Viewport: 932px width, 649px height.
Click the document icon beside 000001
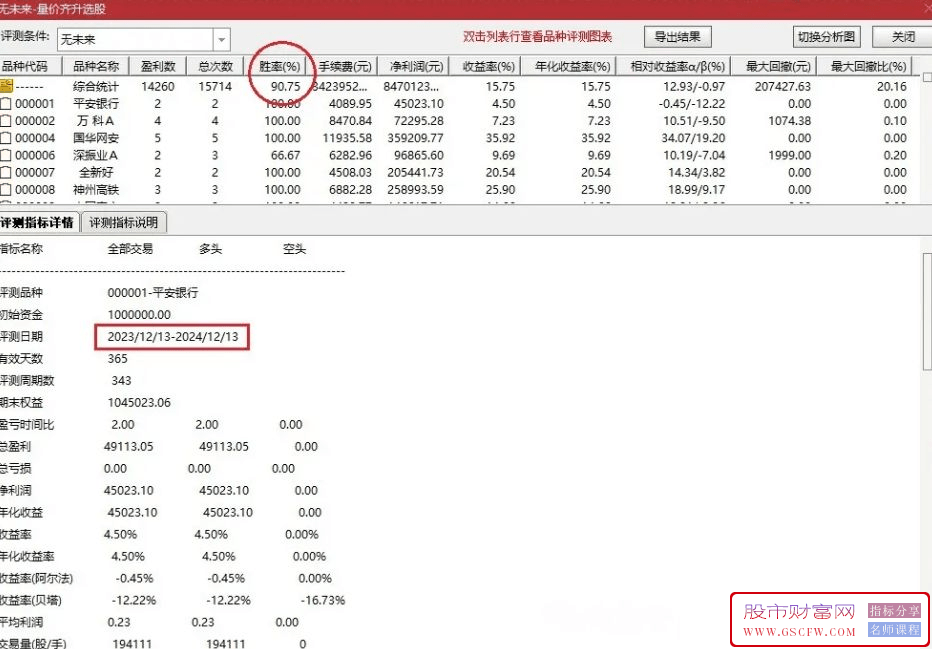click(6, 103)
